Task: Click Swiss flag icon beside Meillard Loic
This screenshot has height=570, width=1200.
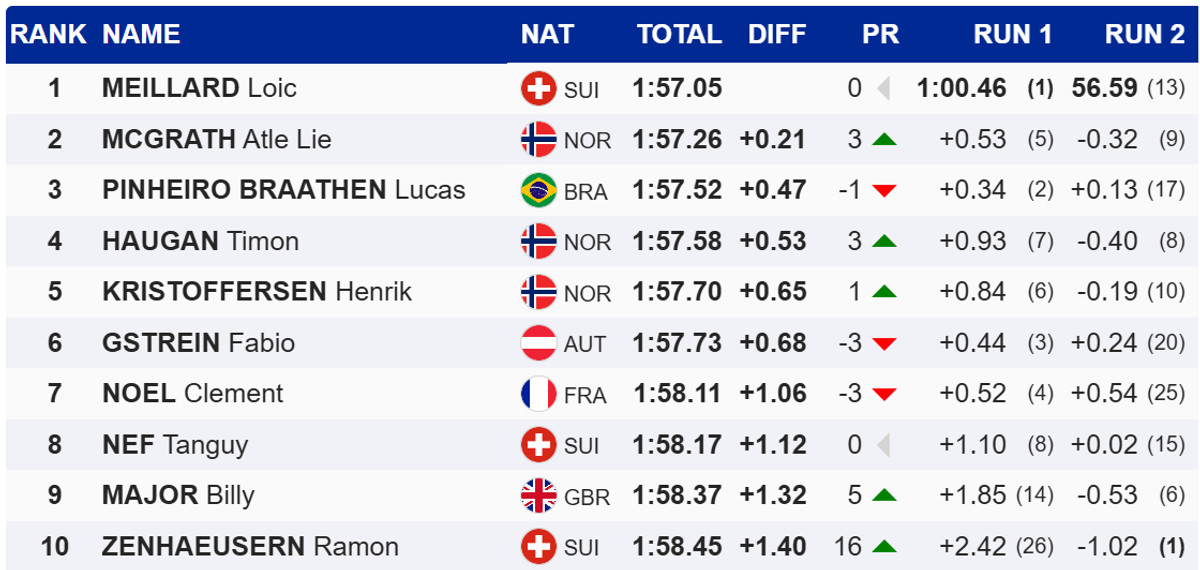Action: point(538,89)
